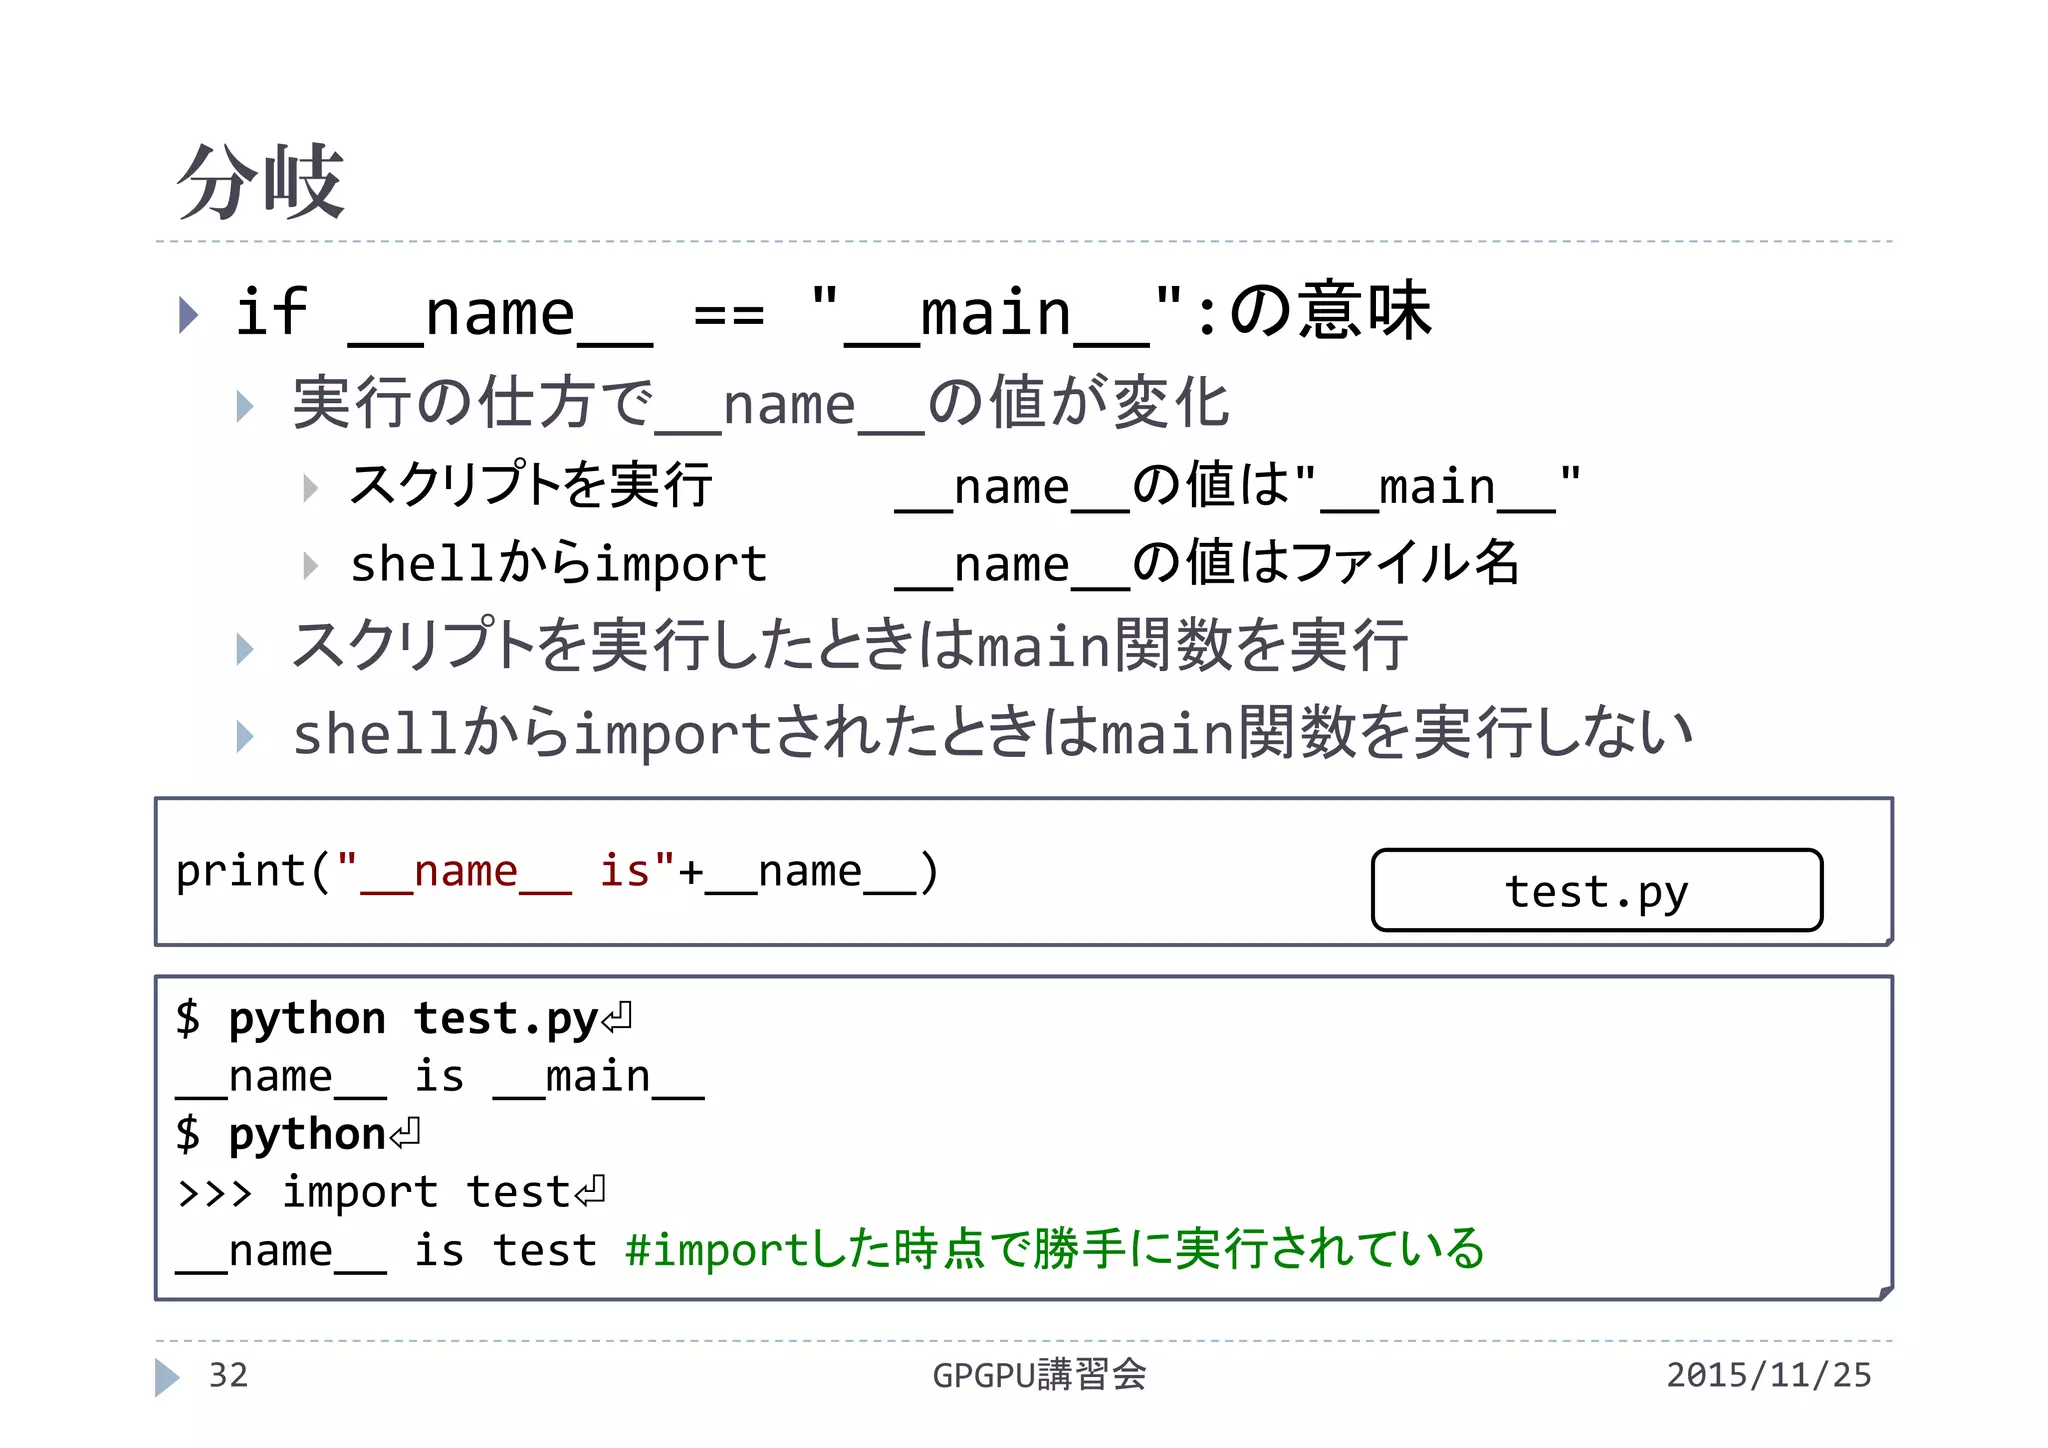
Task: Click the bullet arrow before スクリプトを実行したとき
Action: coord(245,649)
